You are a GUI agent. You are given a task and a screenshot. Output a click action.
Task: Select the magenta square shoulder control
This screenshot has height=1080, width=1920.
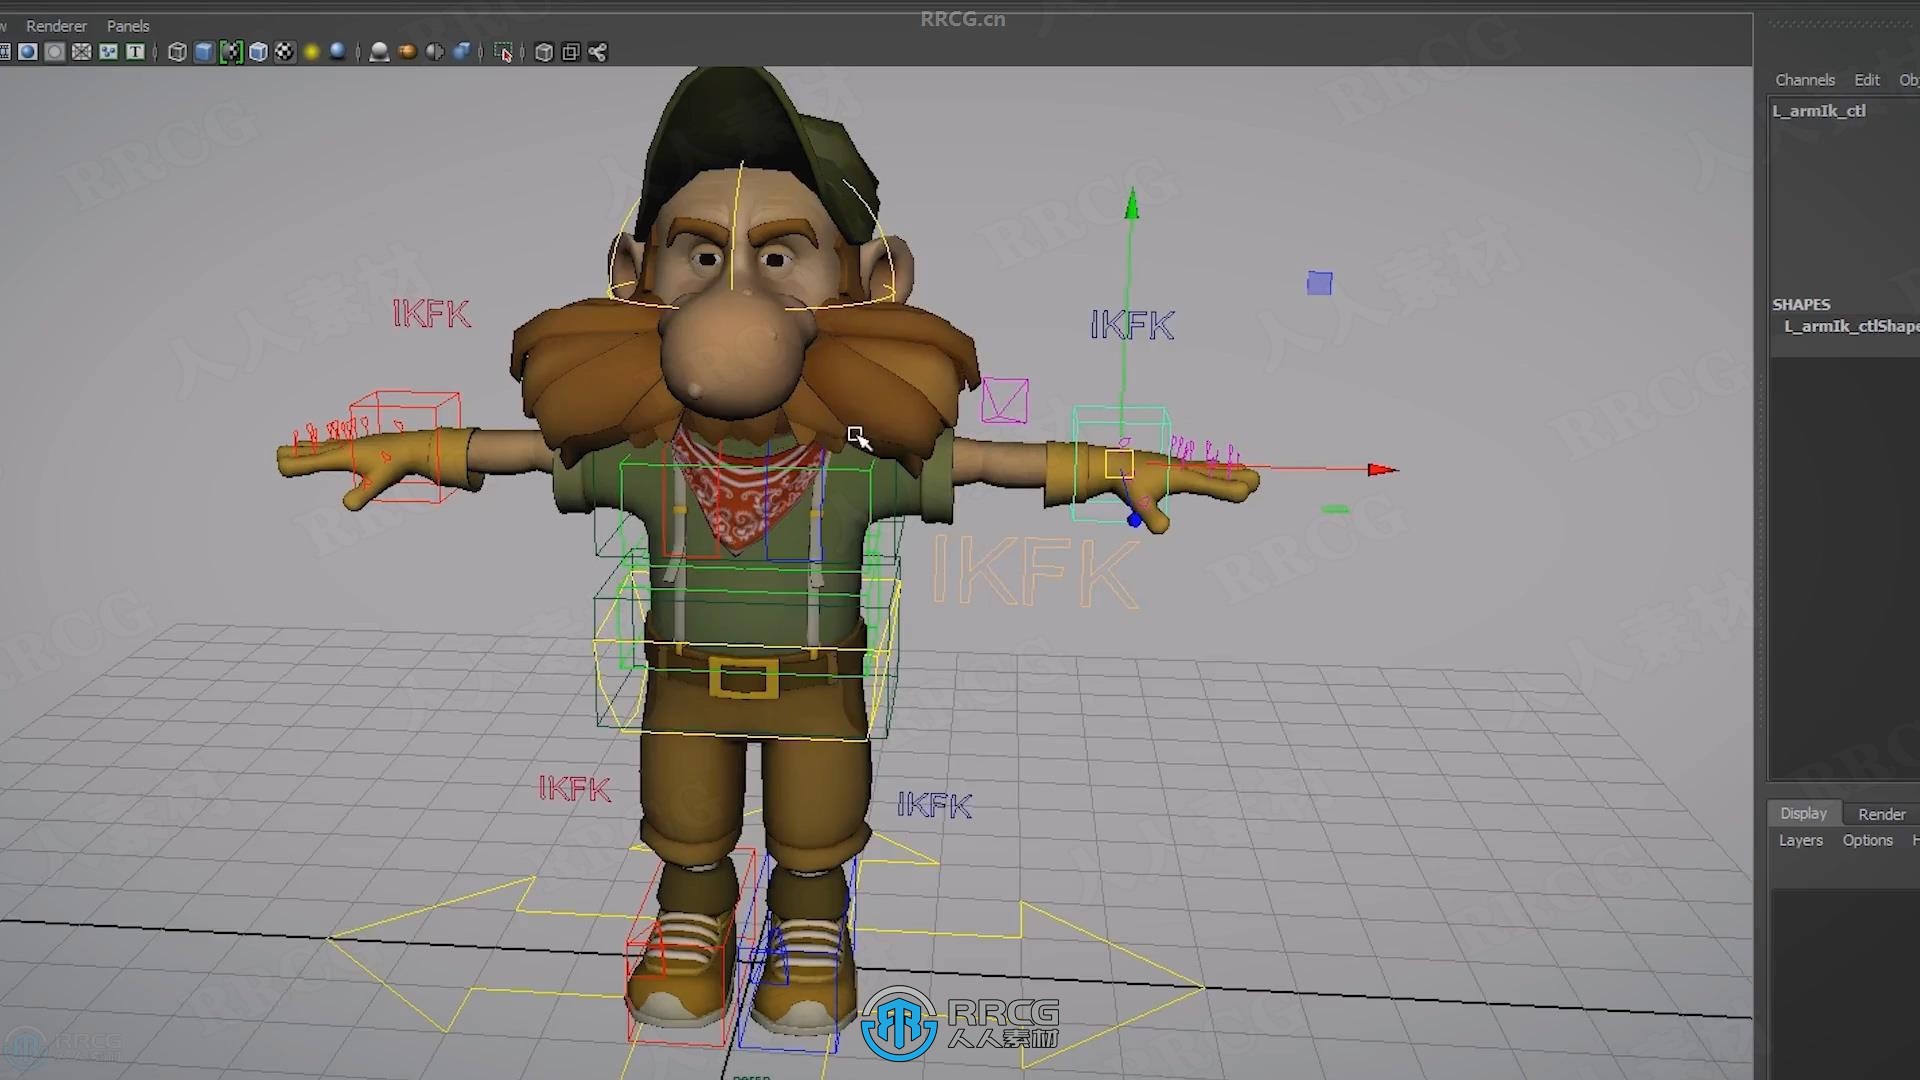point(1004,400)
